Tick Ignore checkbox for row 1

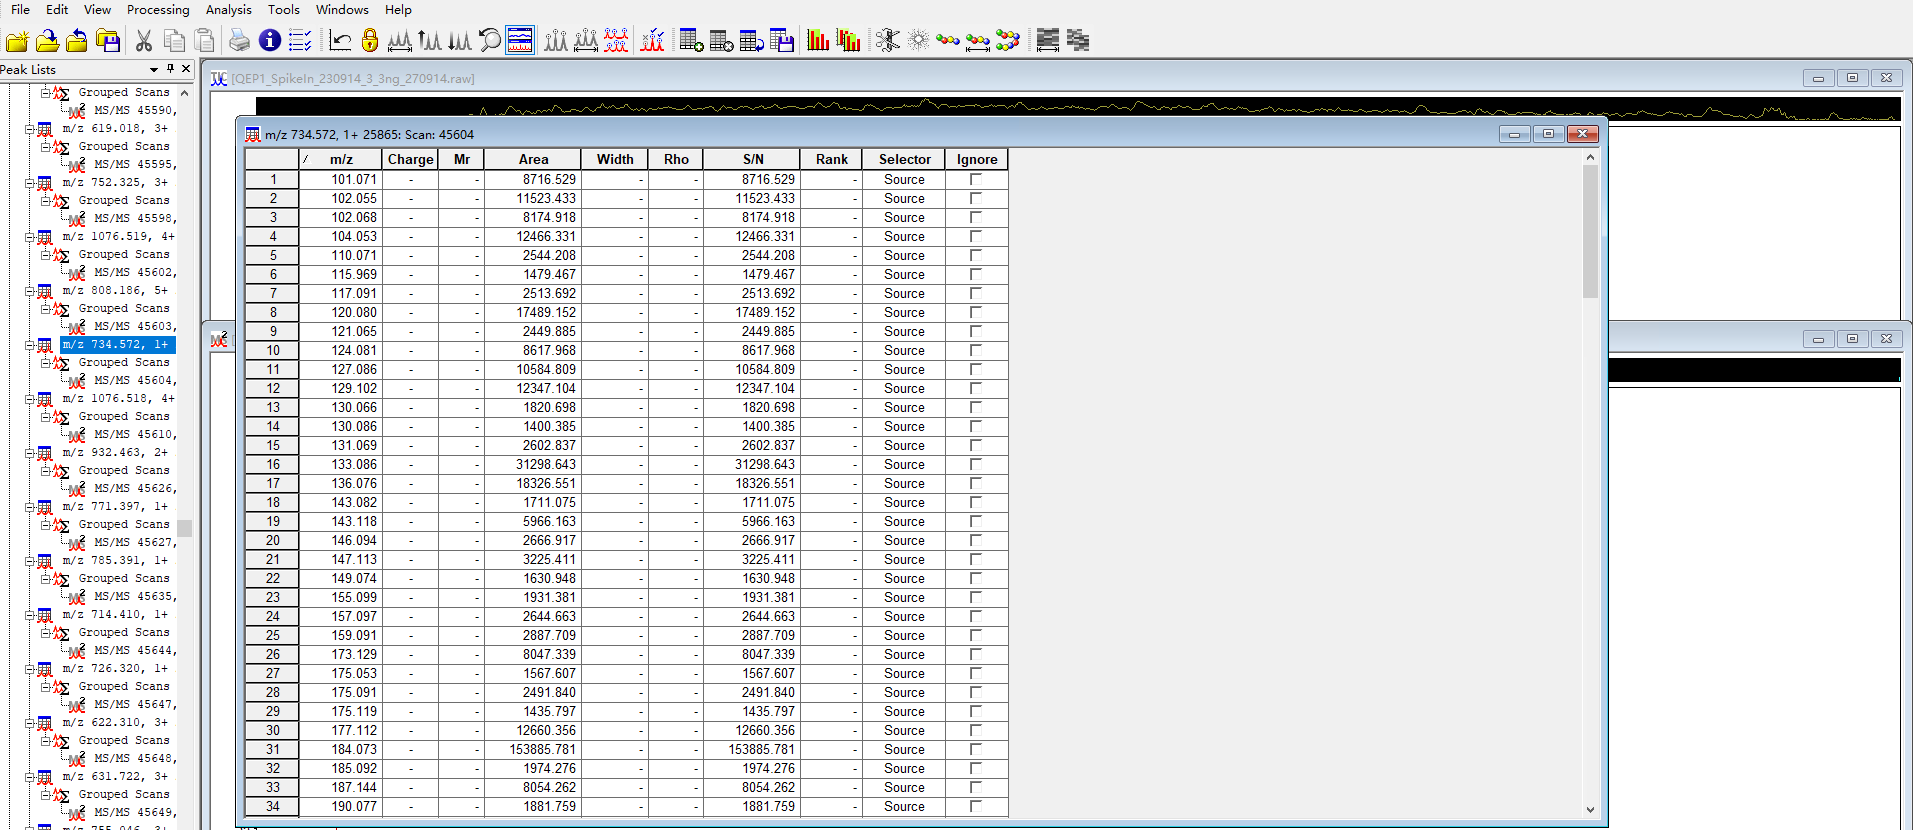(976, 180)
